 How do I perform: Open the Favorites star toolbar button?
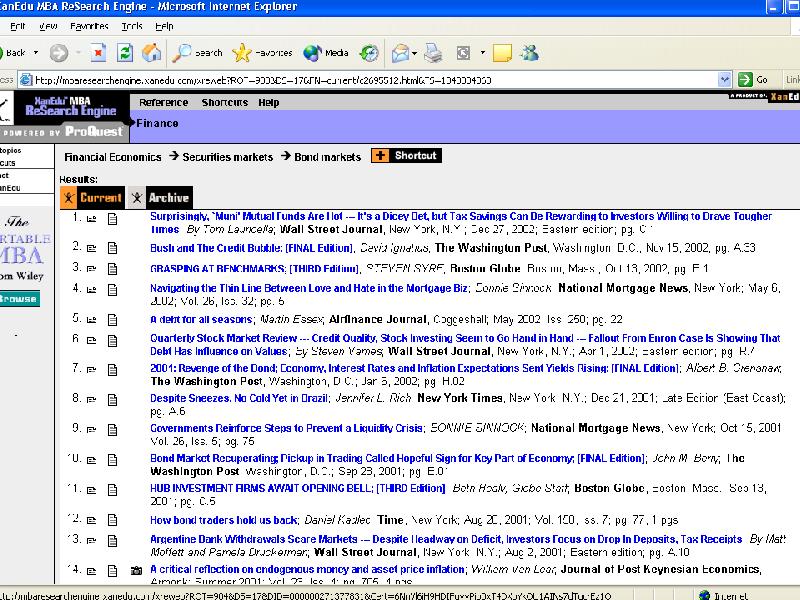pos(262,53)
